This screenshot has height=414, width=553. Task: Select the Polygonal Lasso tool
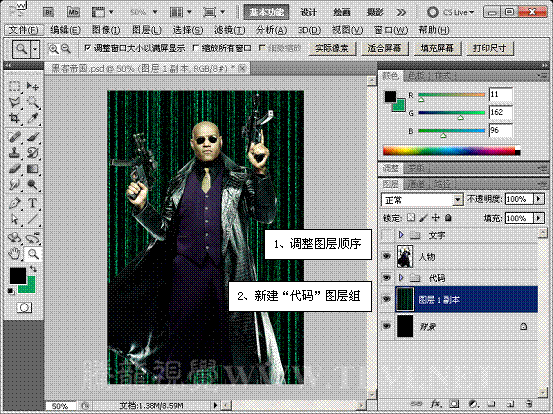coord(14,102)
